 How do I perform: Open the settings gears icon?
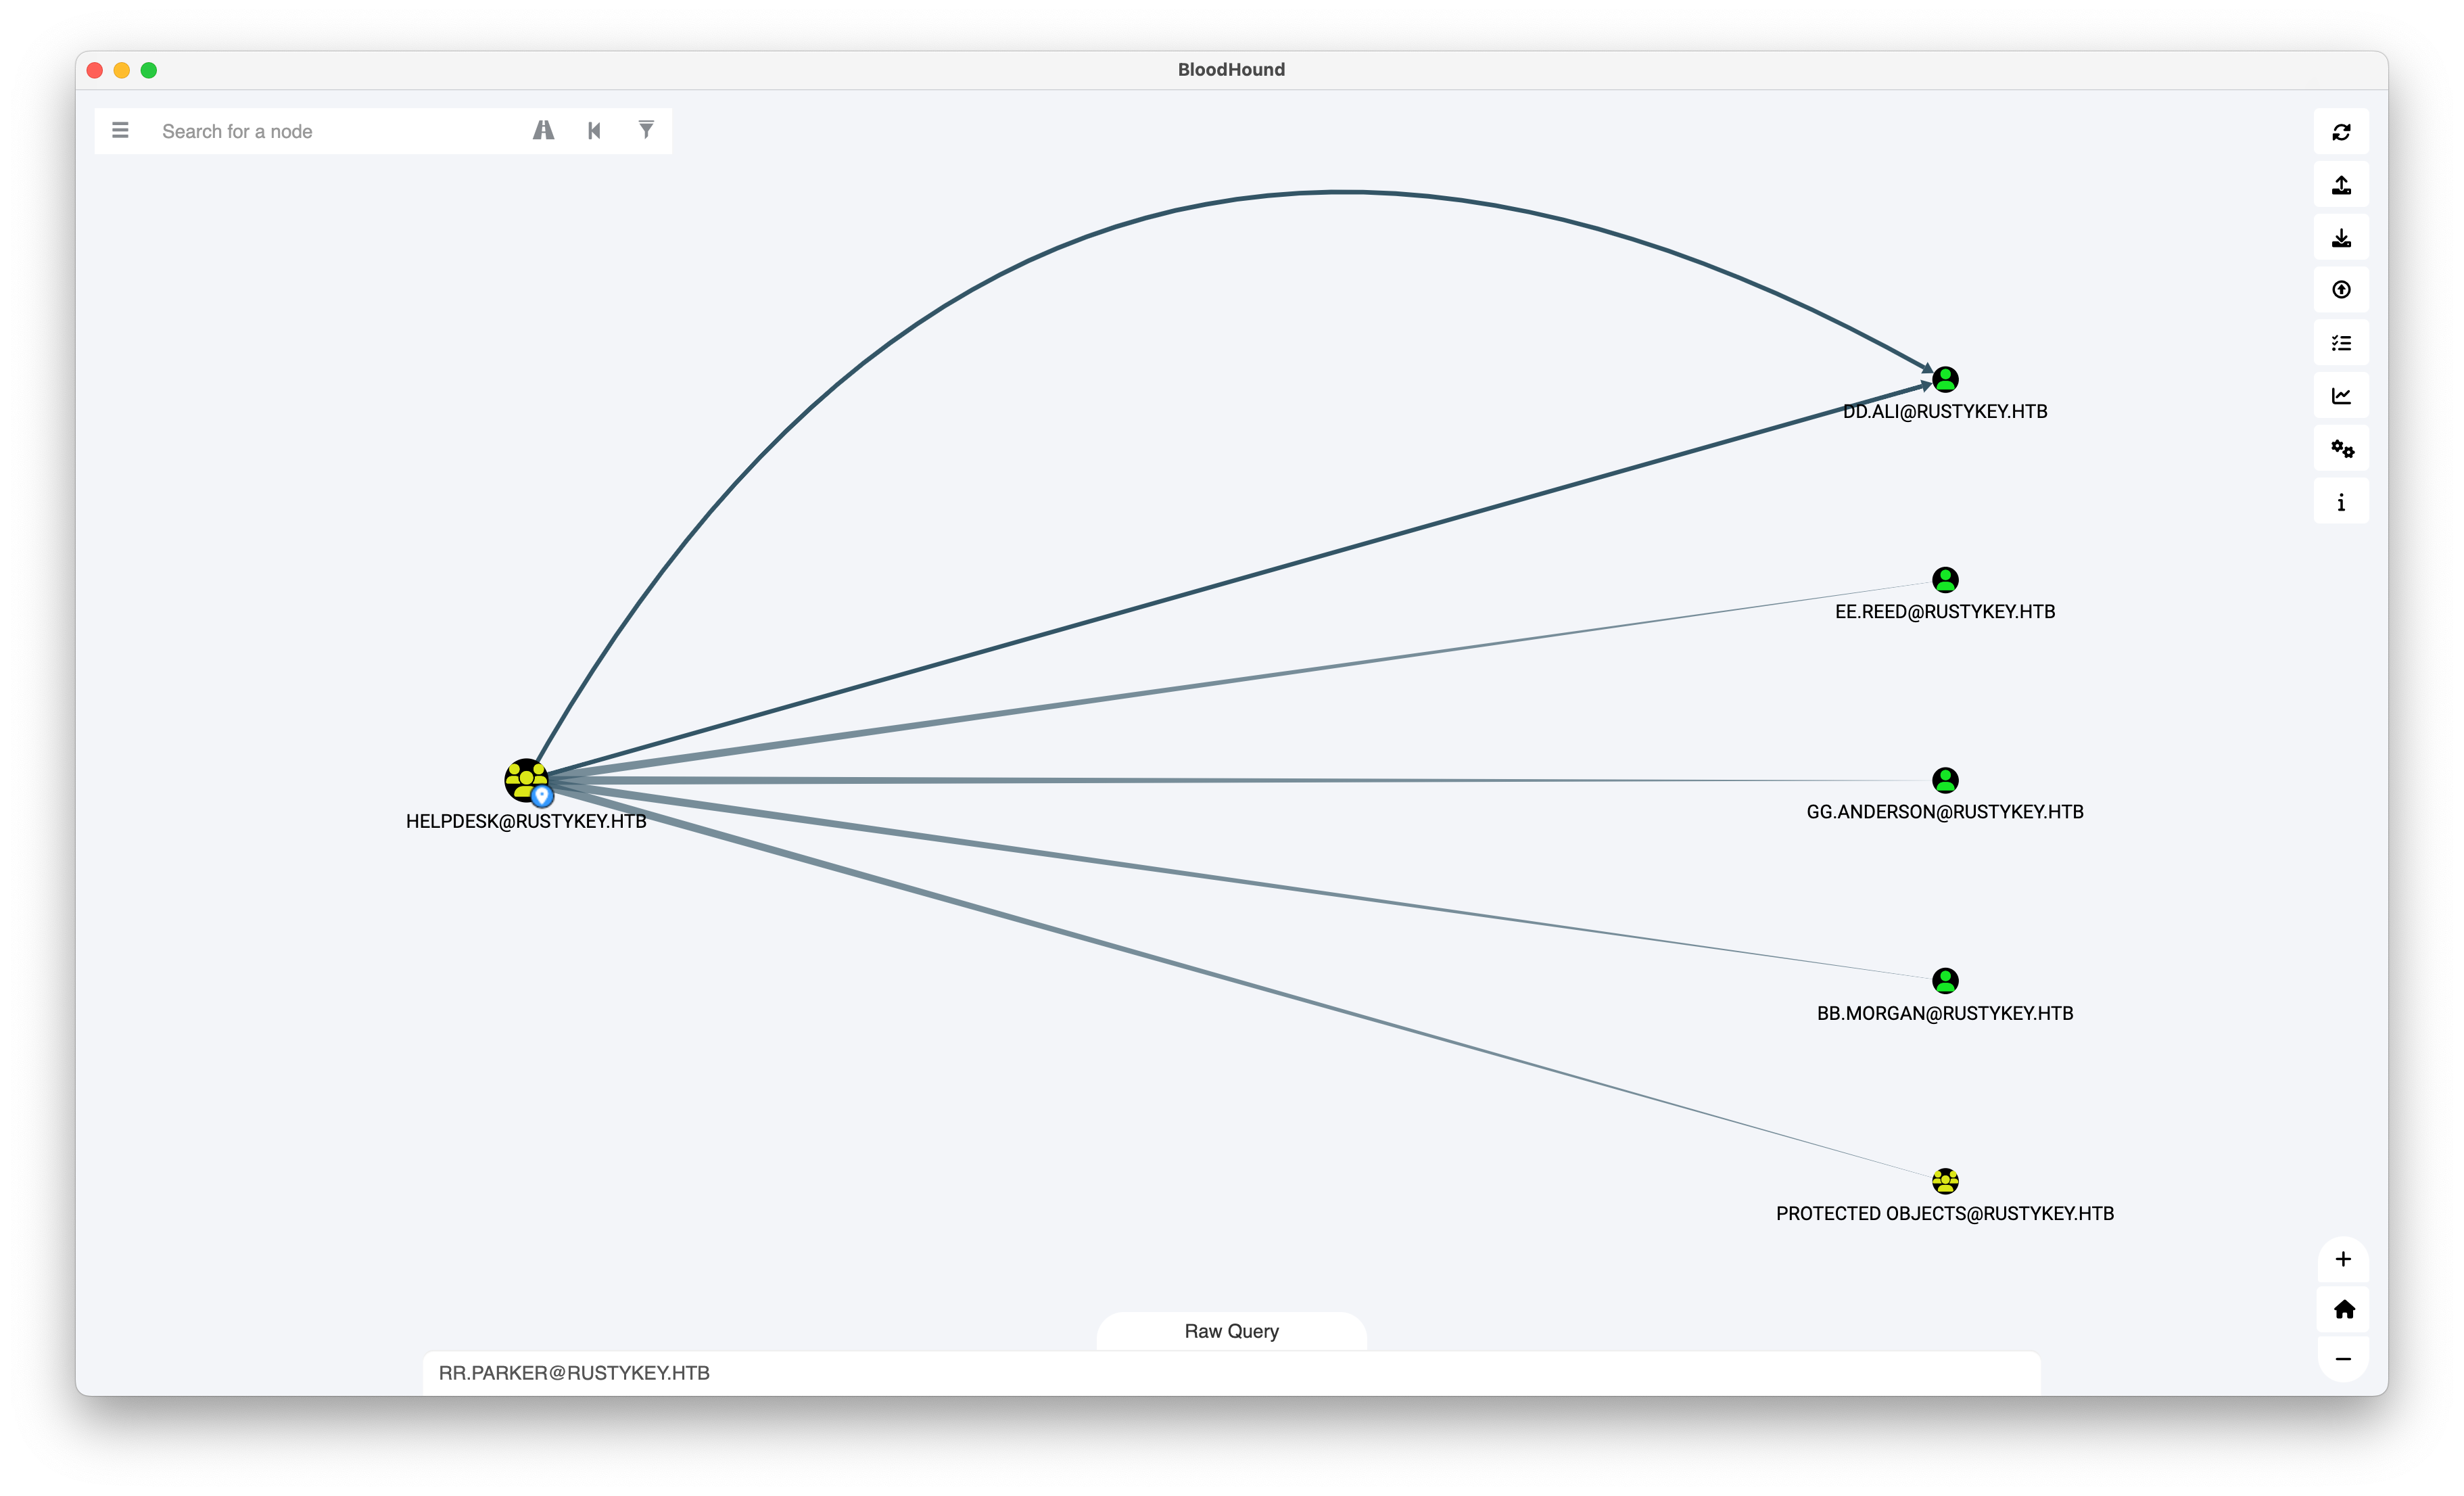pos(2341,449)
